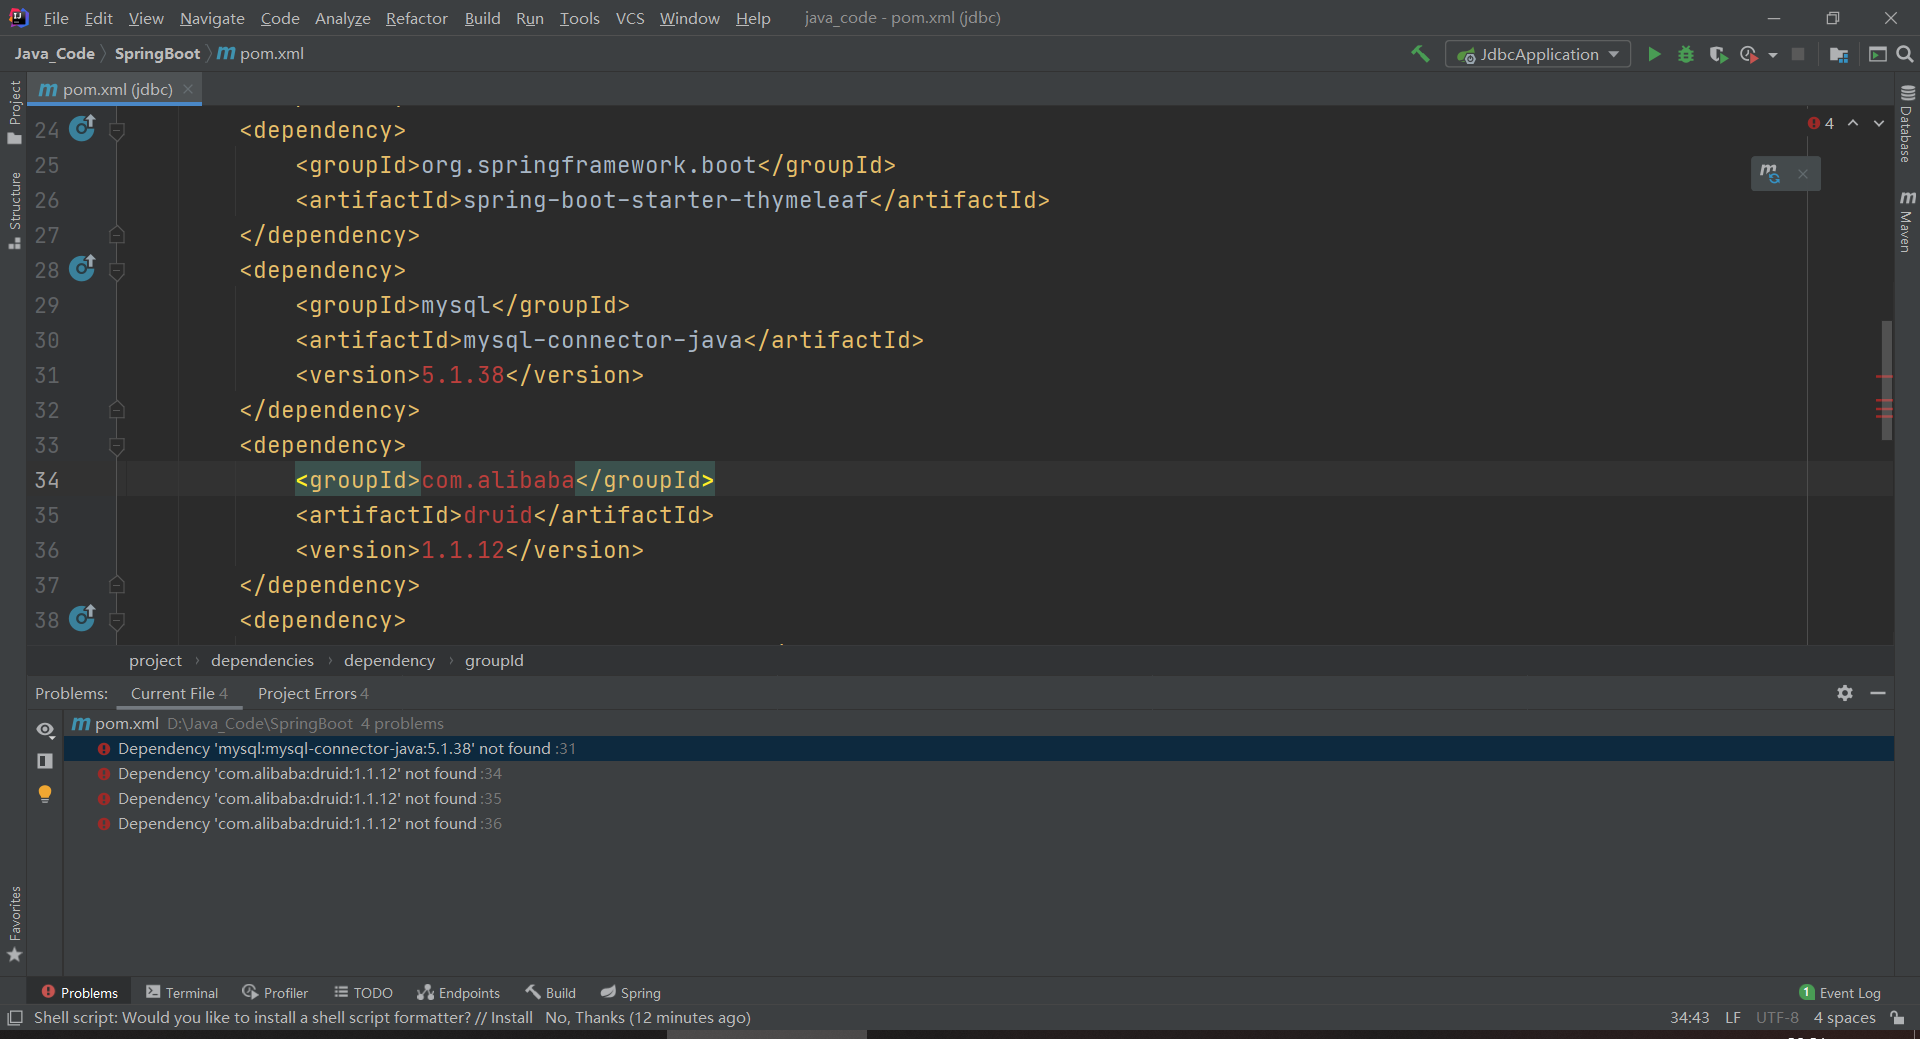Click the Profiler run icon in toolbar
1920x1039 pixels.
1749,54
